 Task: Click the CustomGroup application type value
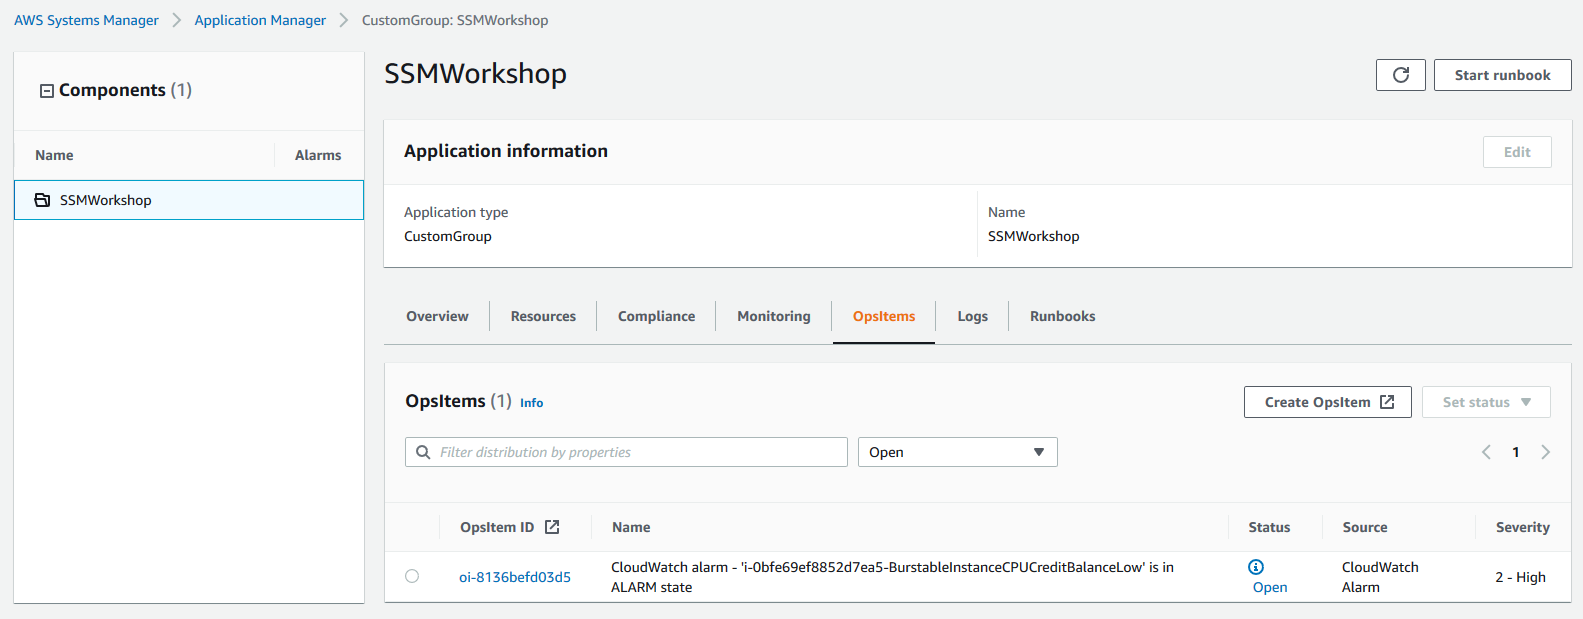(x=448, y=236)
